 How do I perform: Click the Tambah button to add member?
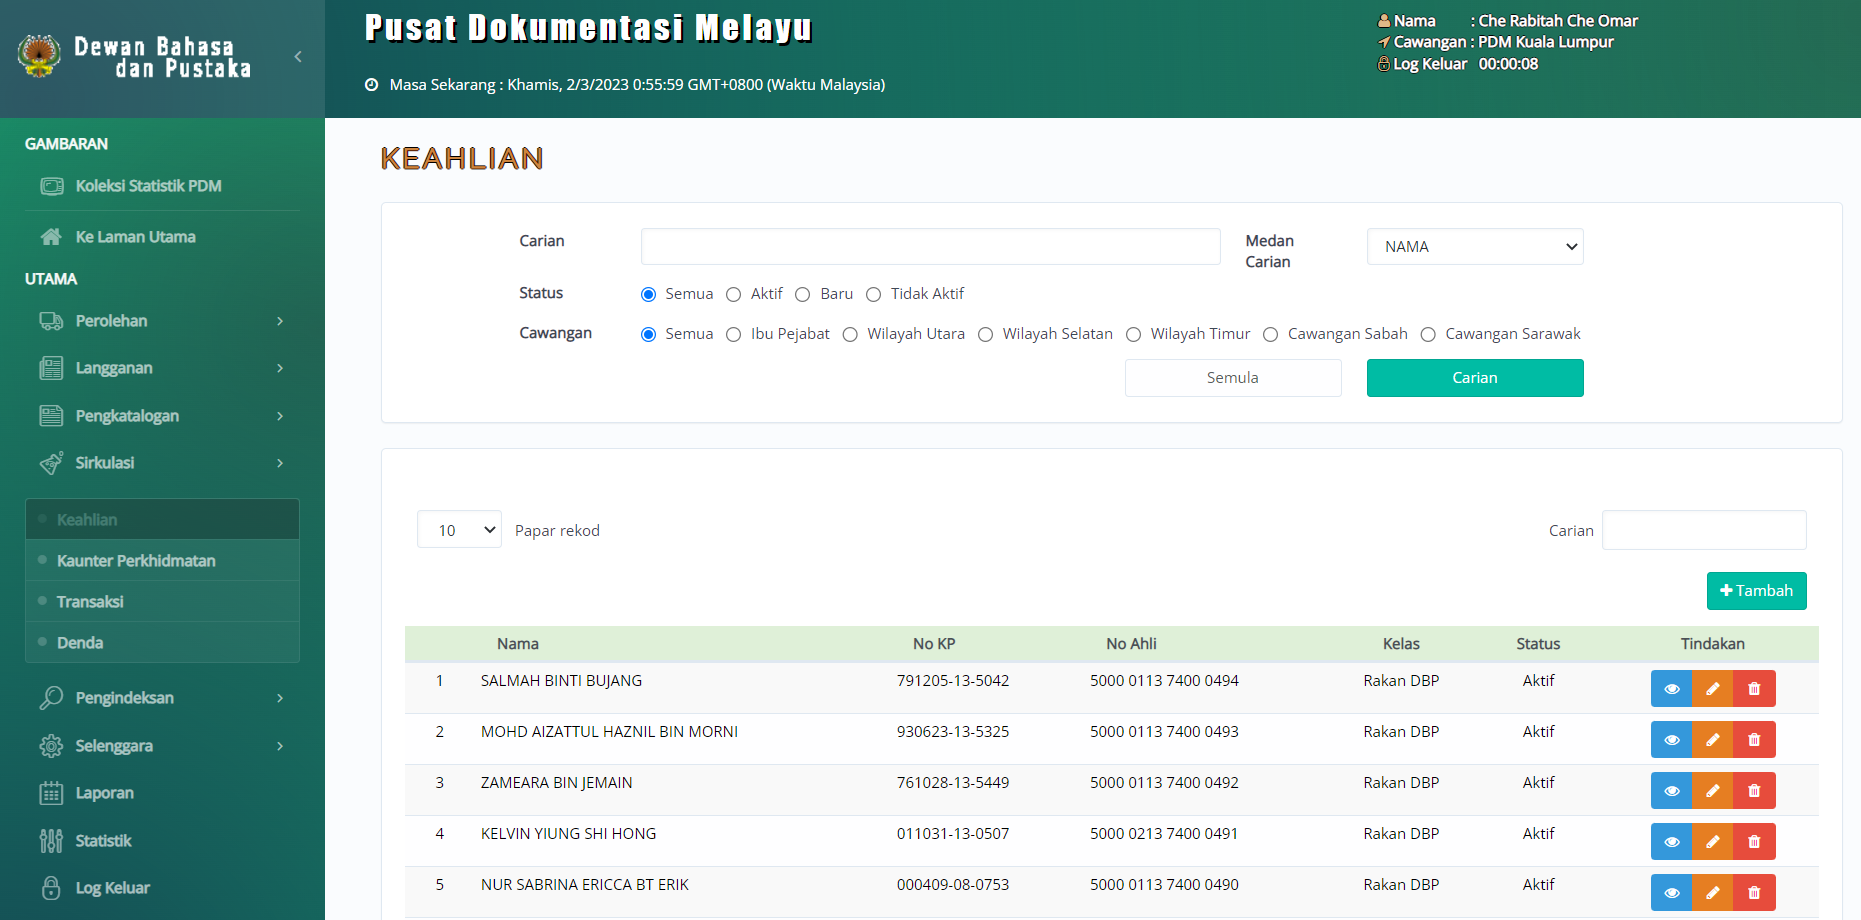point(1756,591)
